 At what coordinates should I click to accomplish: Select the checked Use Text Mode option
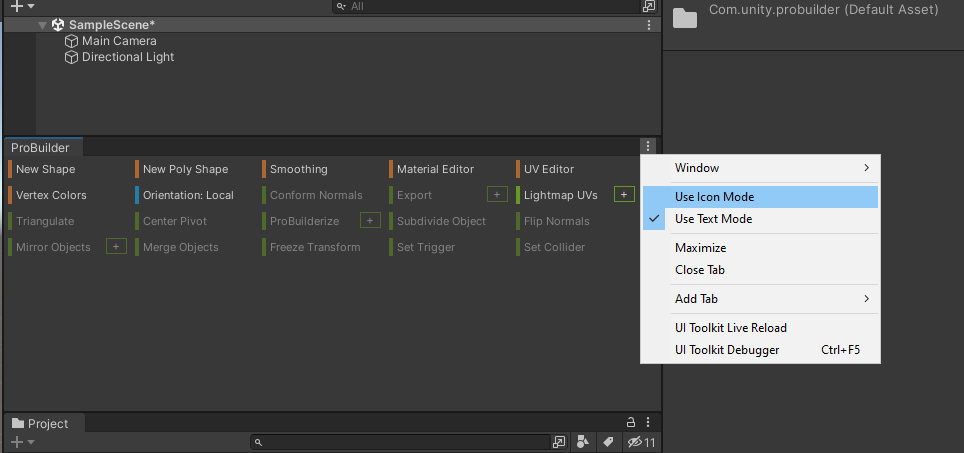pyautogui.click(x=713, y=219)
